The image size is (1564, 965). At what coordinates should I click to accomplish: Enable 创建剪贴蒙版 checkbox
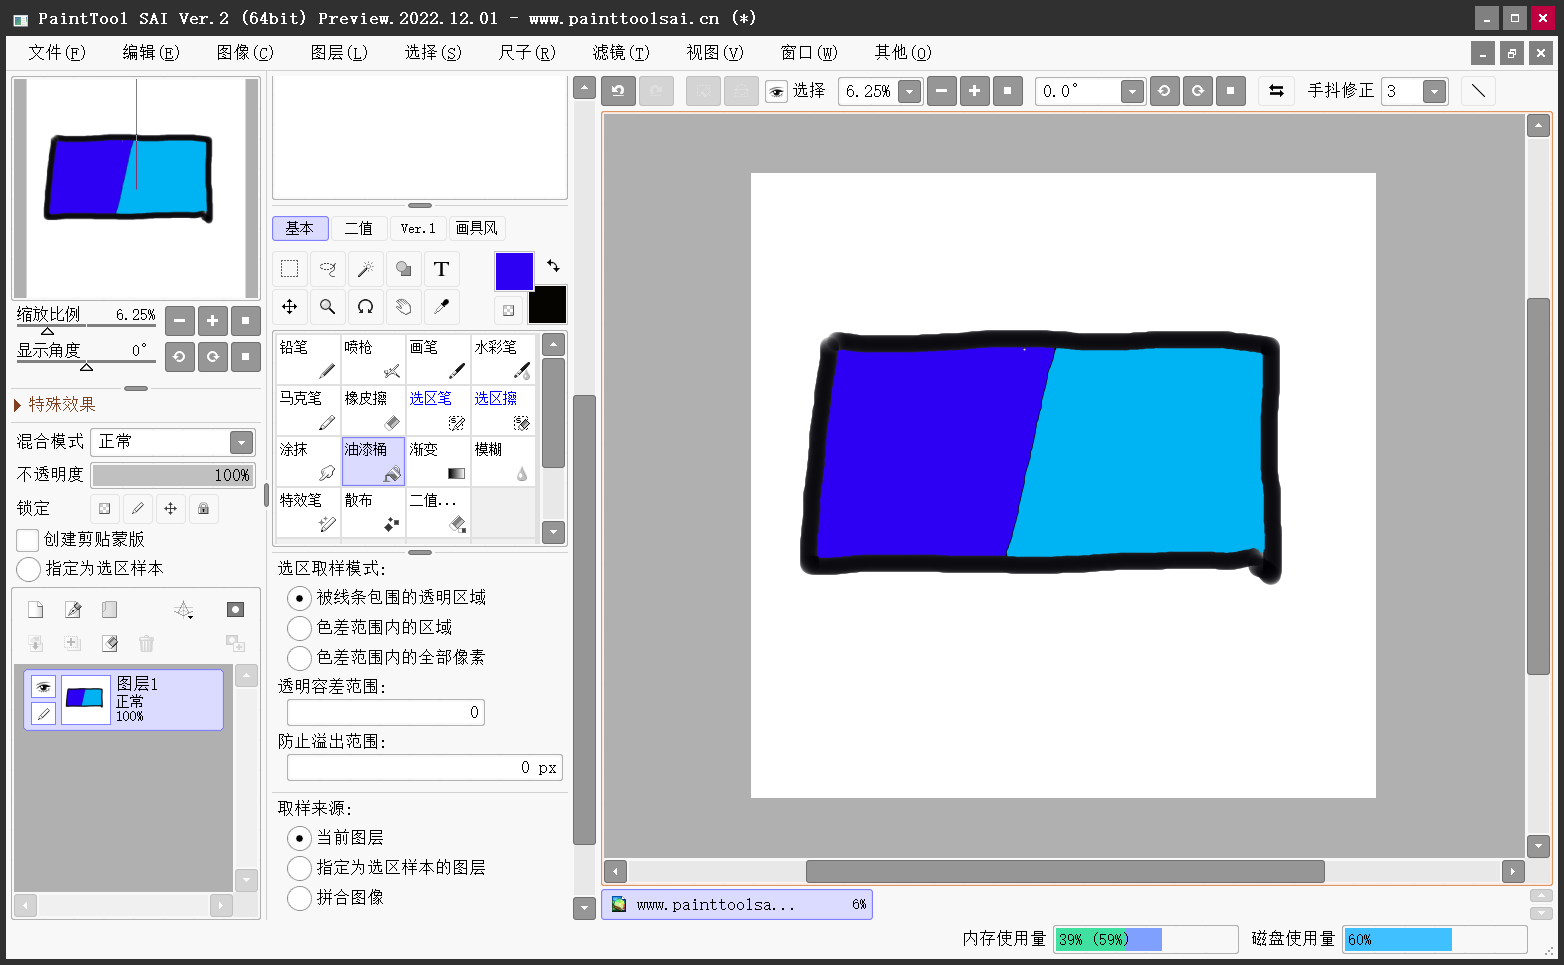(x=28, y=540)
